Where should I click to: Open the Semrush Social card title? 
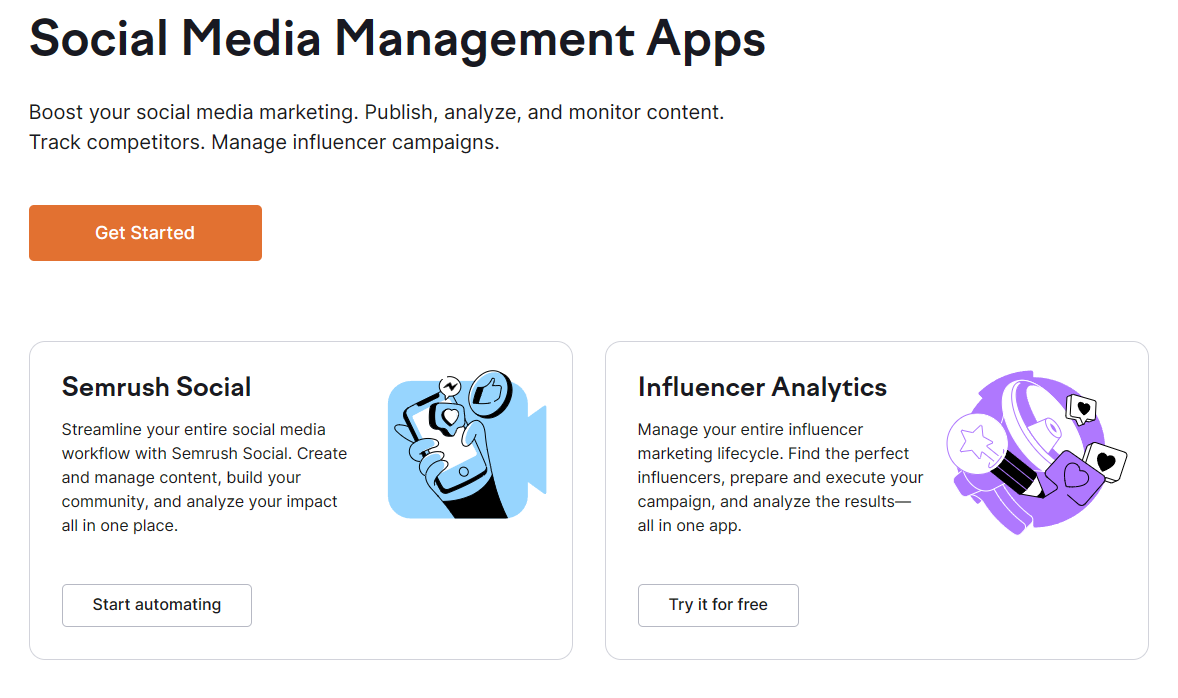(x=157, y=387)
